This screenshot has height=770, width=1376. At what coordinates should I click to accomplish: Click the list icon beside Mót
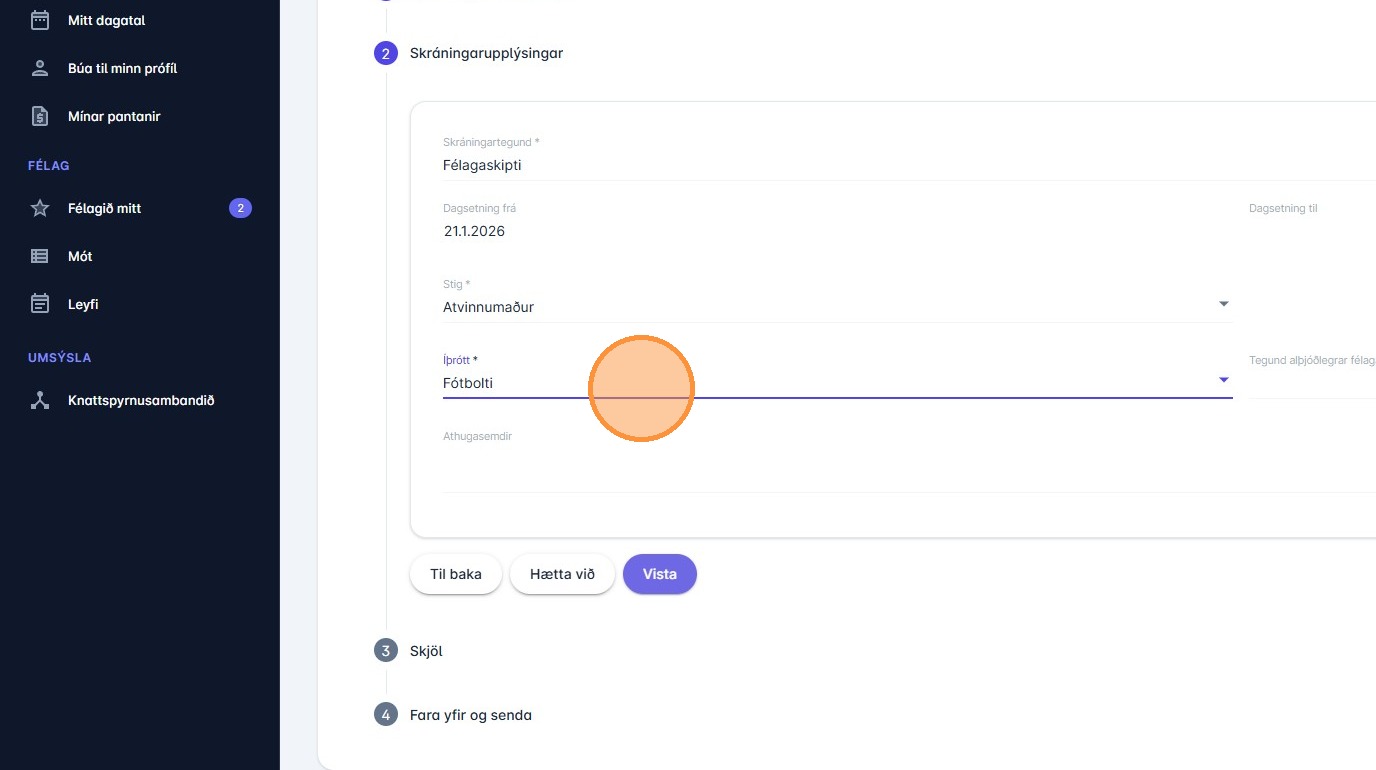[x=40, y=256]
